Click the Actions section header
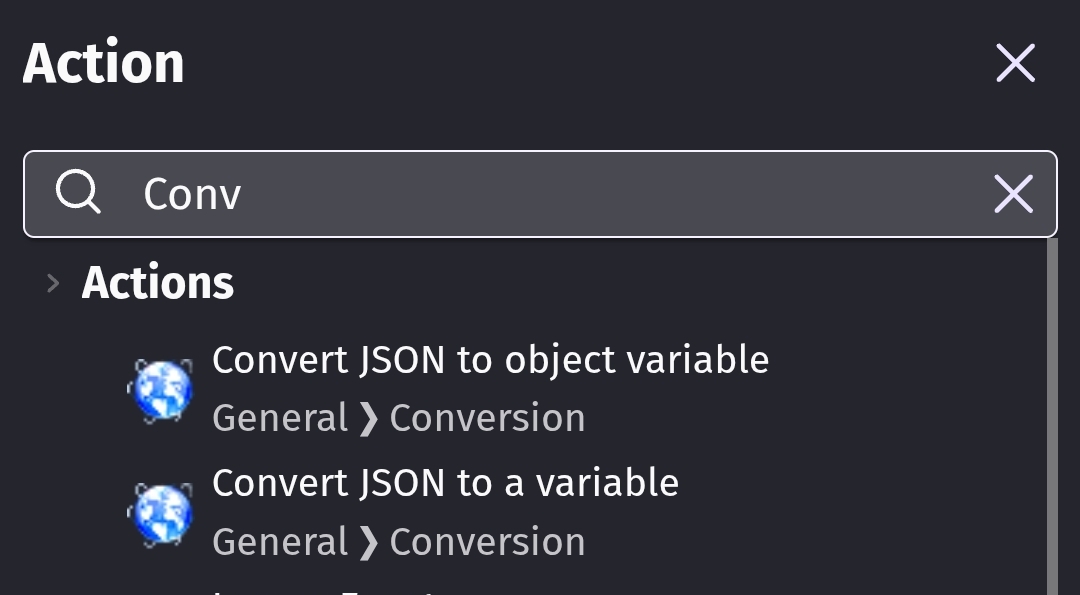Screen dimensions: 1080x595 click(158, 284)
